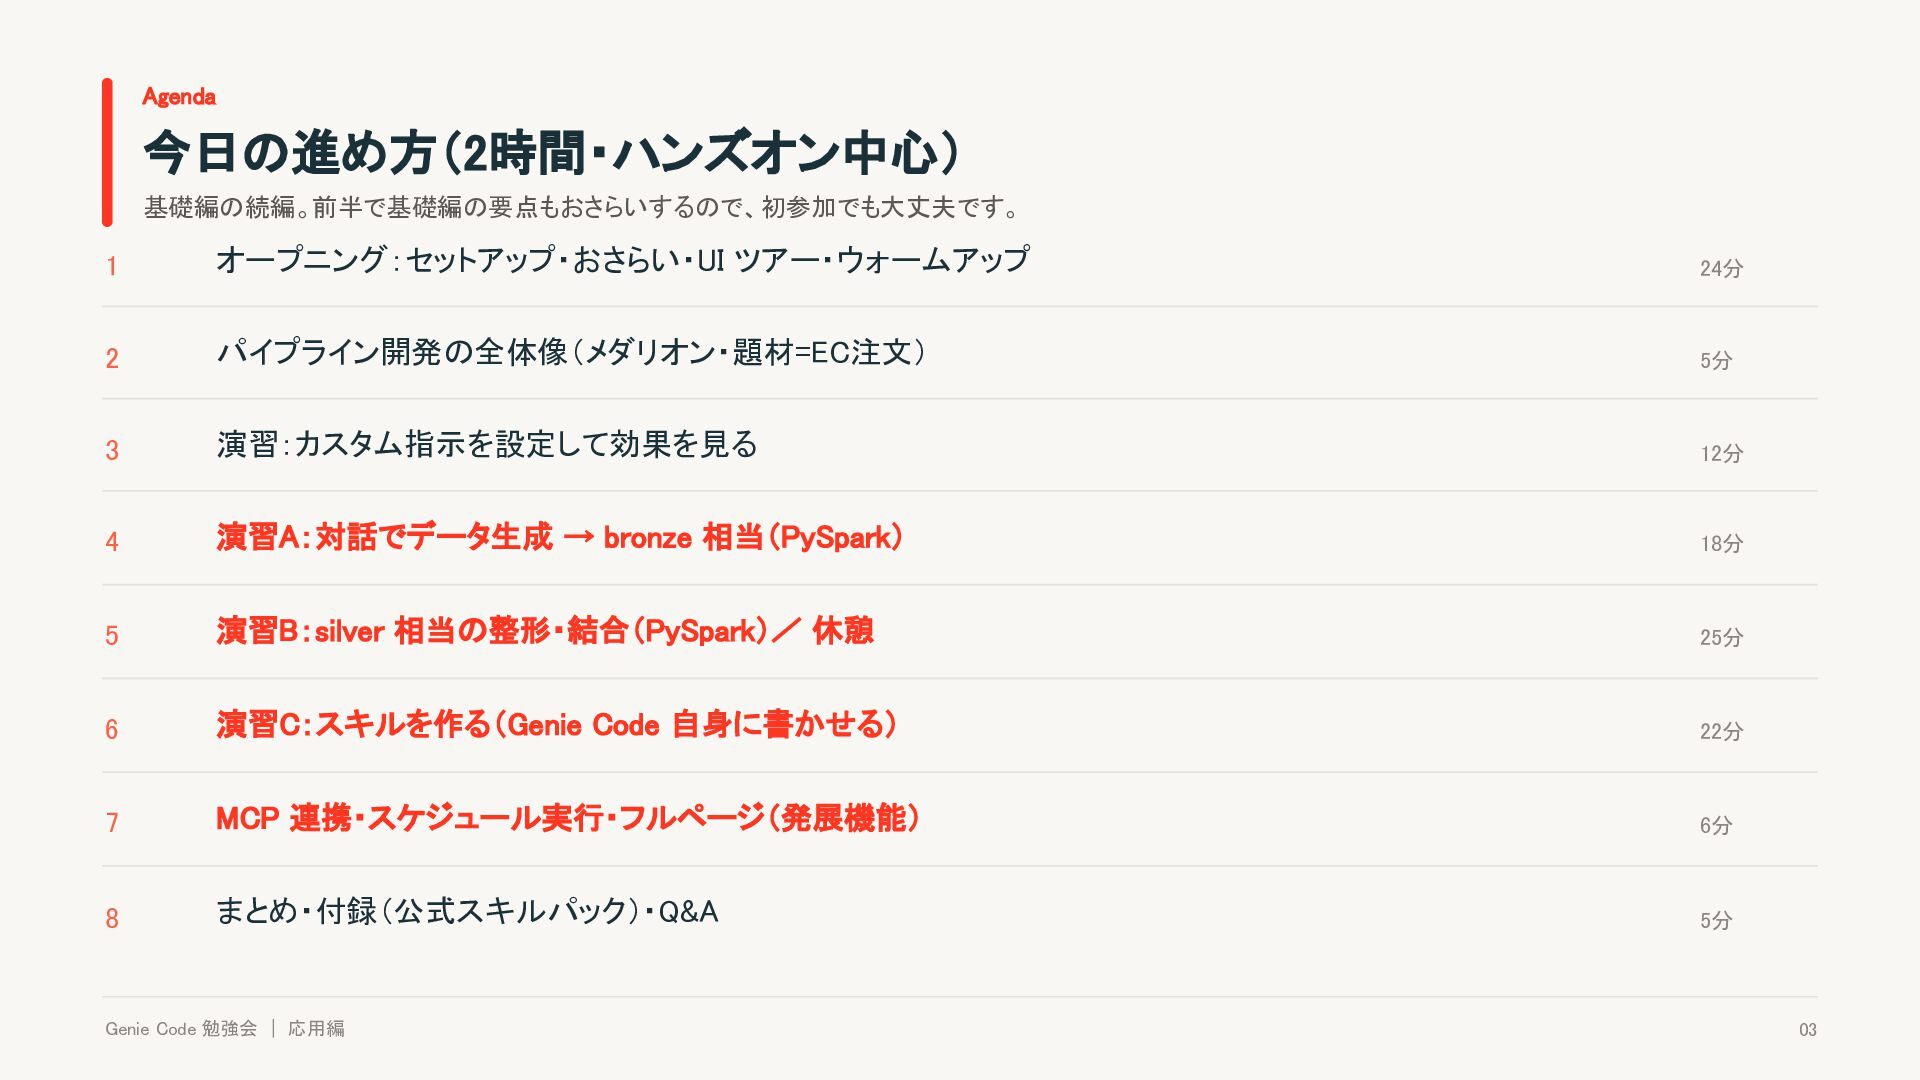The image size is (1920, 1080).
Task: Click the 24分 duration label
Action: coord(1721,268)
